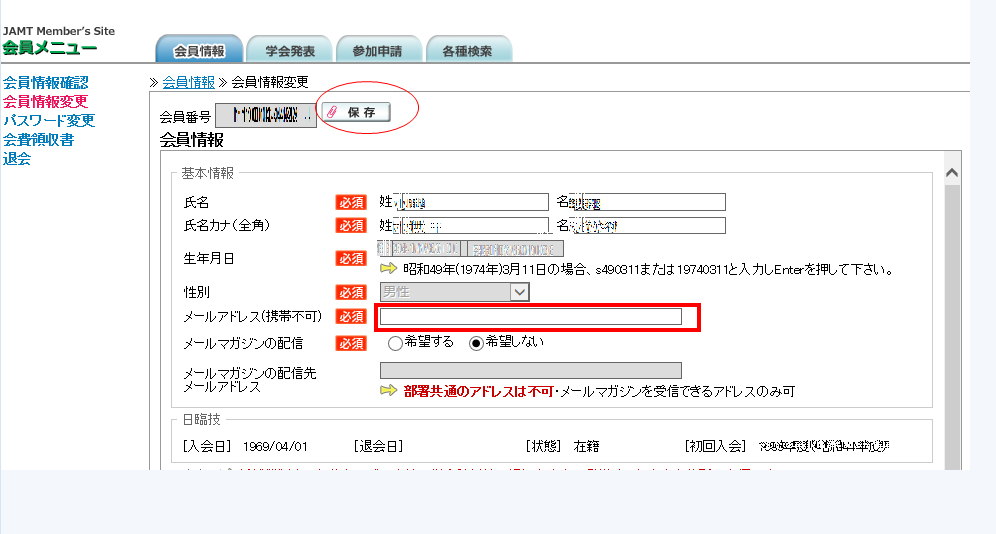Switch to the 会員情報 tab
The image size is (996, 534).
coord(199,51)
